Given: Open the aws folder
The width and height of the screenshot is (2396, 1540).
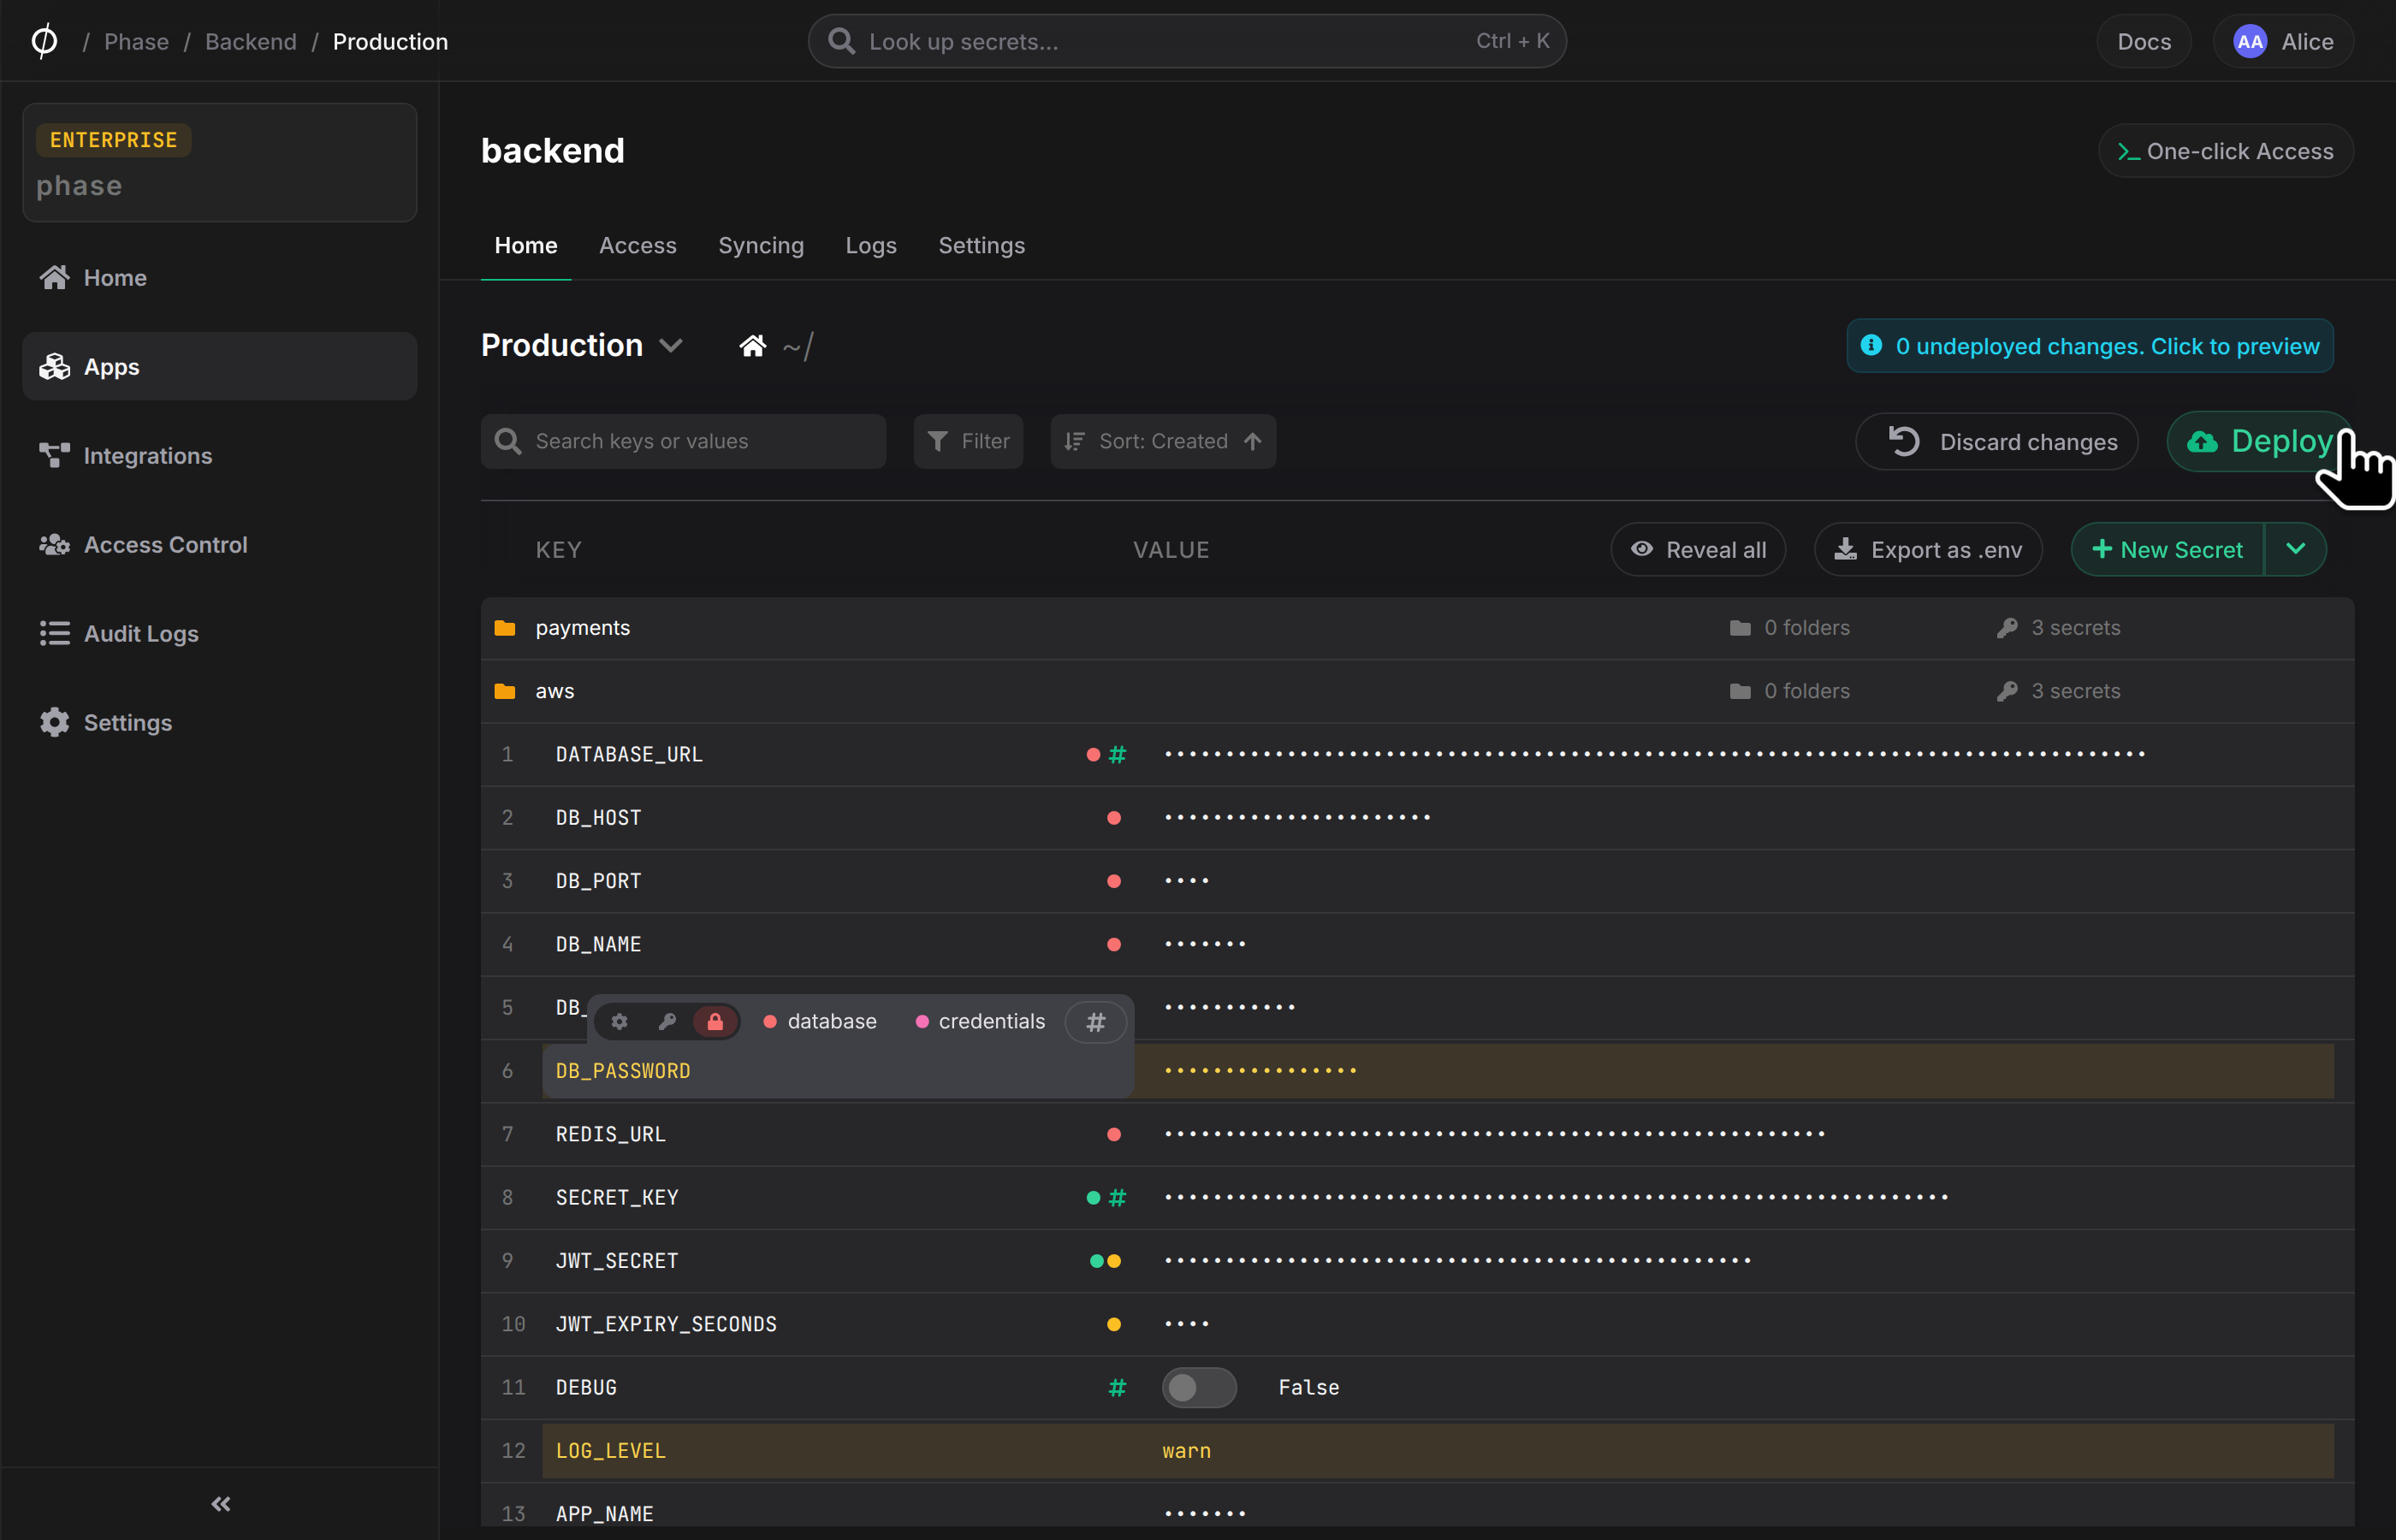Looking at the screenshot, I should (1417, 691).
